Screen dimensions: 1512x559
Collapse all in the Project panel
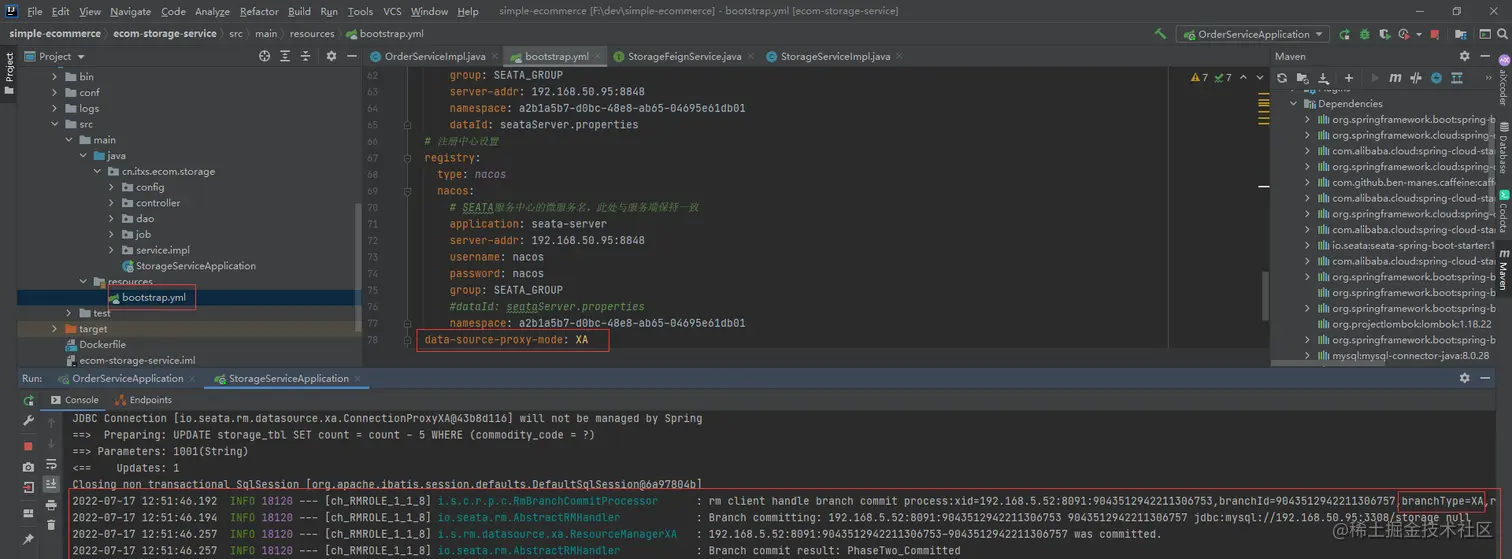(307, 56)
